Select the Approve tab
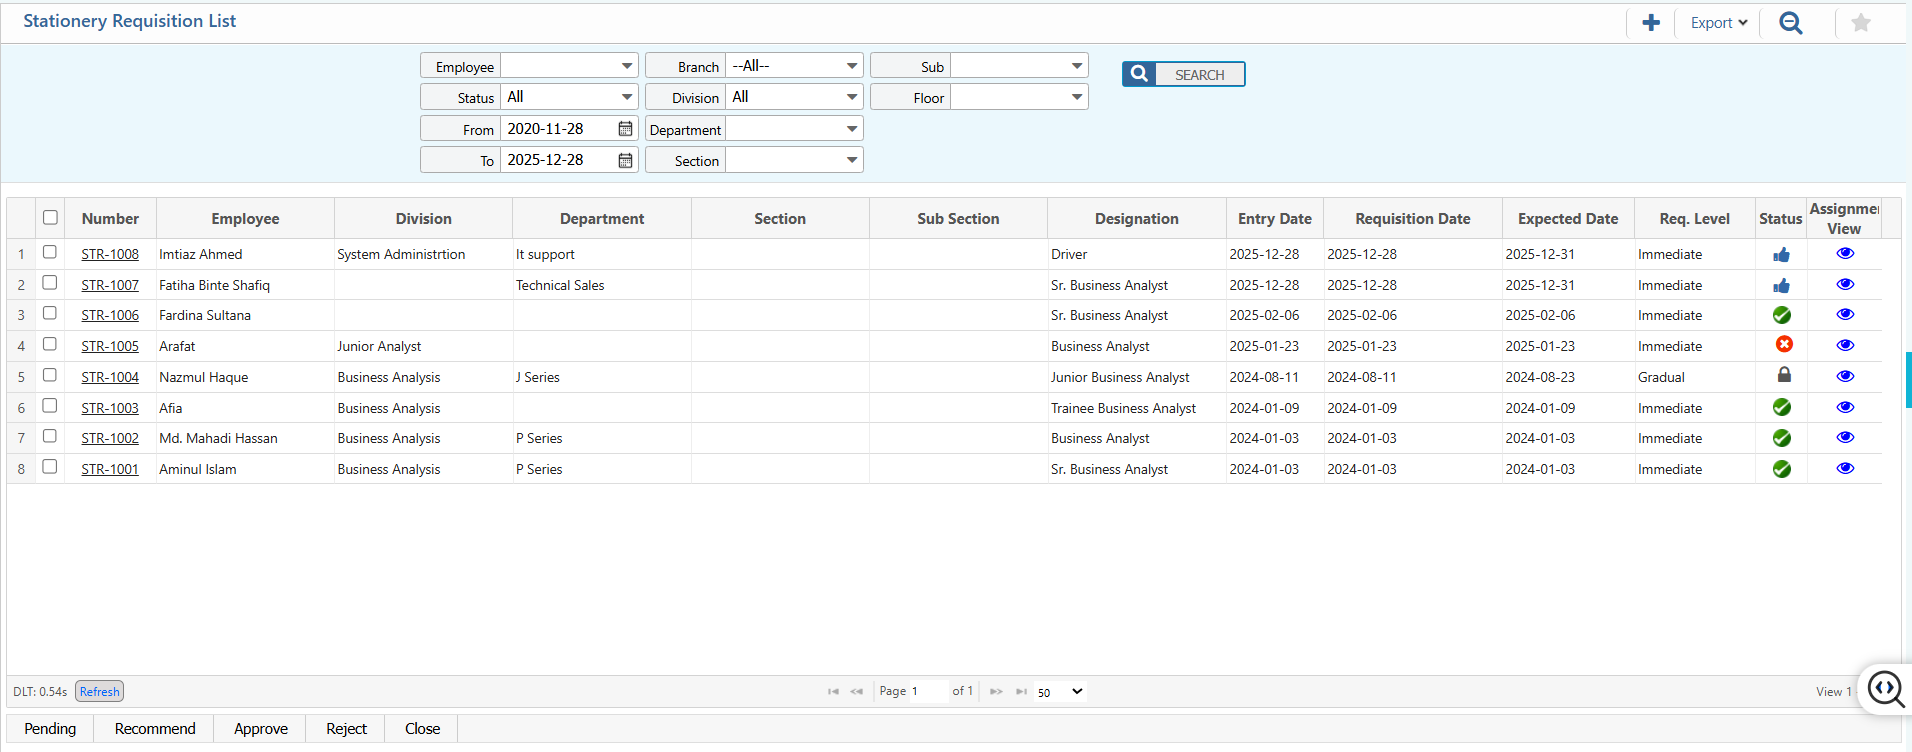Viewport: 1912px width, 752px height. tap(261, 729)
